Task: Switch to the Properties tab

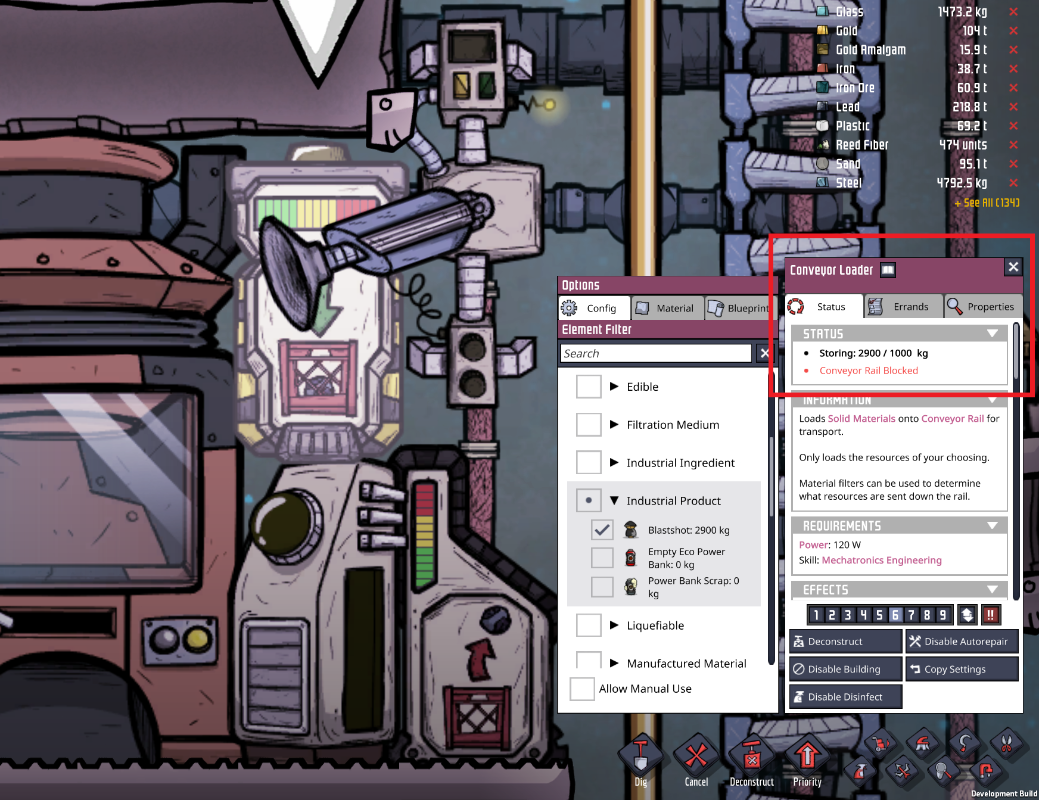Action: [x=983, y=306]
